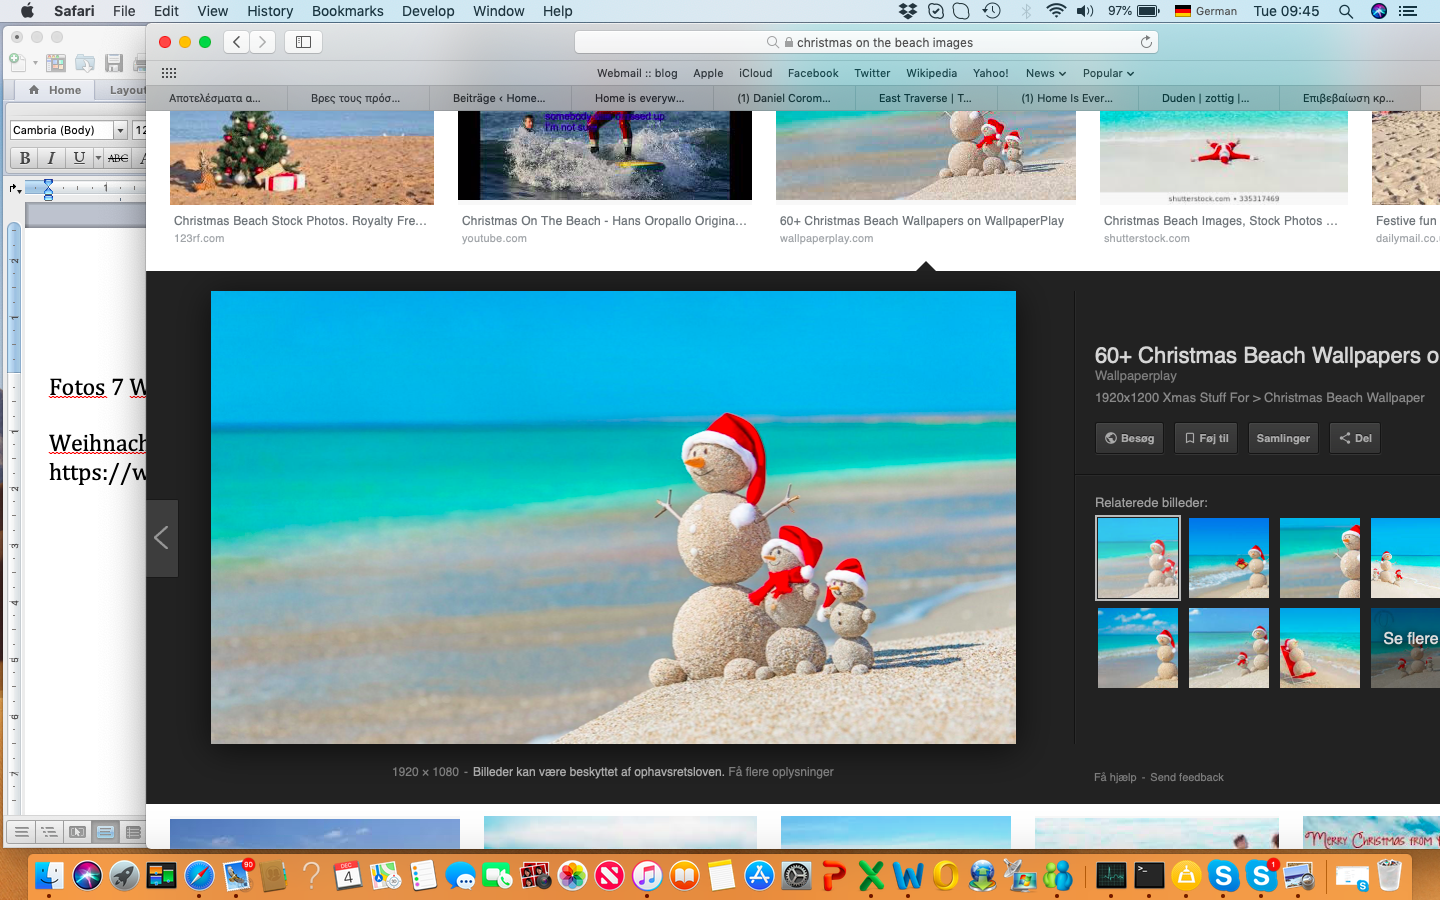
Task: Open Finder from the Dock
Action: (49, 876)
